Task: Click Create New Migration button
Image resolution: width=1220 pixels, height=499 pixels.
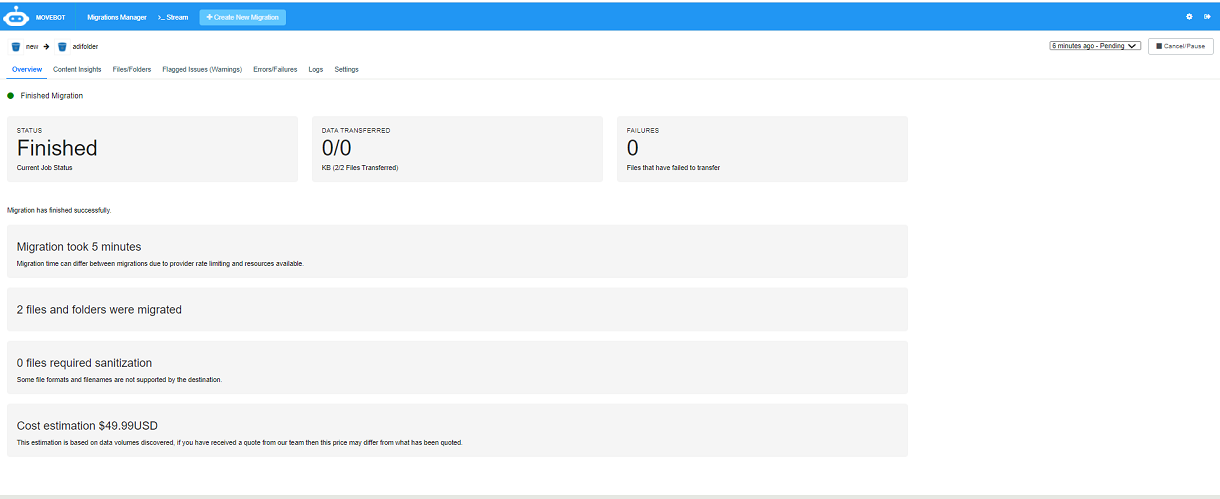Action: 242,17
